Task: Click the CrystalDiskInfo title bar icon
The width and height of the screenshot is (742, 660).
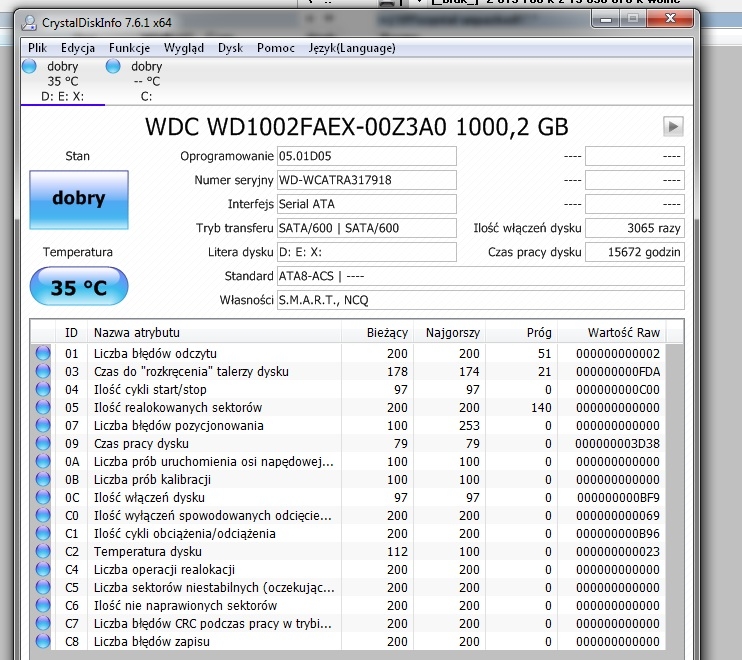Action: pos(29,22)
